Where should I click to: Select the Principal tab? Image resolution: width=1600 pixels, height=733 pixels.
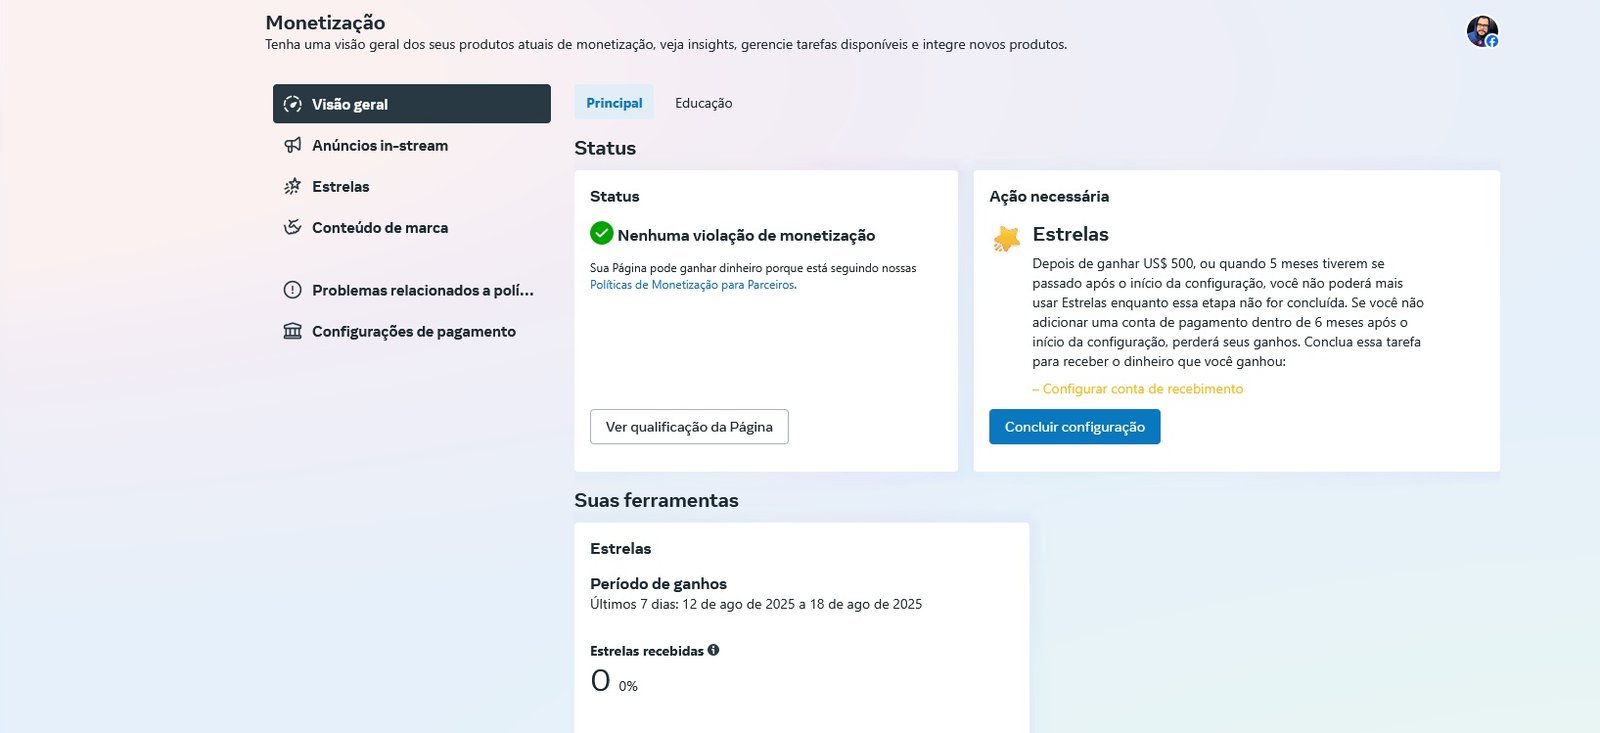614,103
